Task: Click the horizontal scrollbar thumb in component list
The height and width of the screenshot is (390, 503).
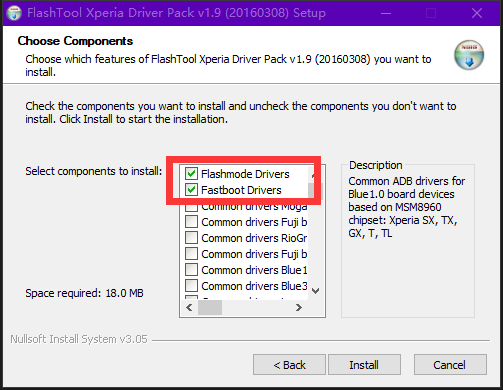Action: click(x=210, y=307)
